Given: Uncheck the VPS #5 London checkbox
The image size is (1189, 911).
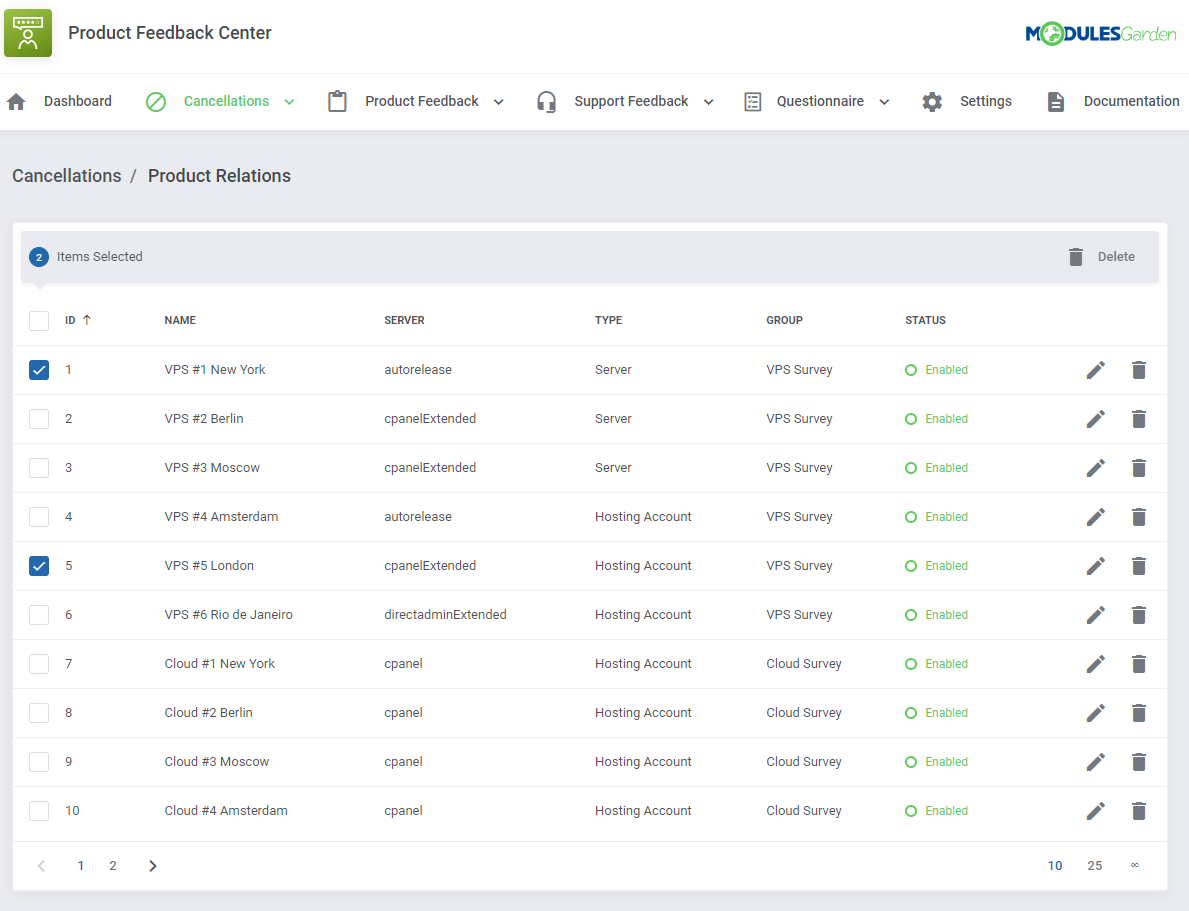Looking at the screenshot, I should 39,566.
